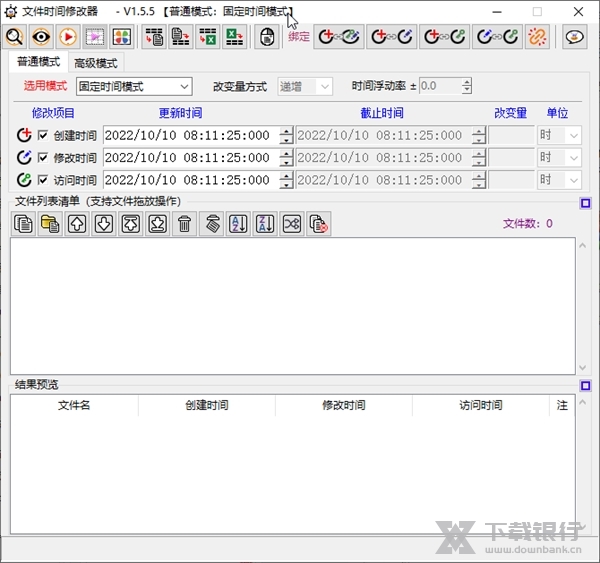
Task: Click the import table to file list icon
Action: (x=154, y=37)
